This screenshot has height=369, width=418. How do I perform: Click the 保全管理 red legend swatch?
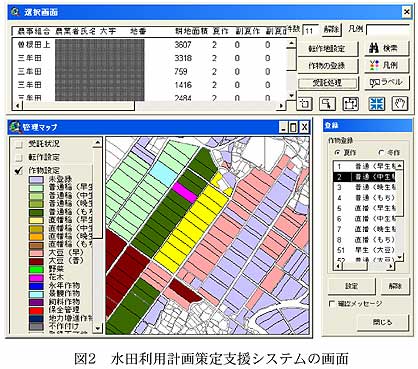(x=36, y=310)
